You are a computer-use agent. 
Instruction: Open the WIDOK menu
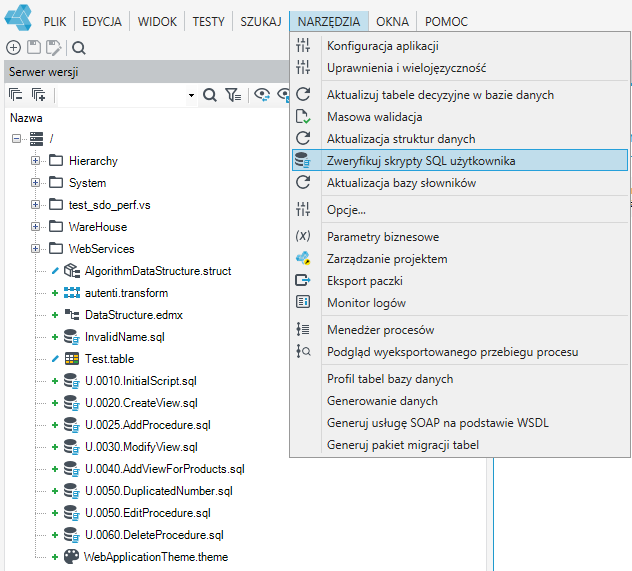coord(157,21)
